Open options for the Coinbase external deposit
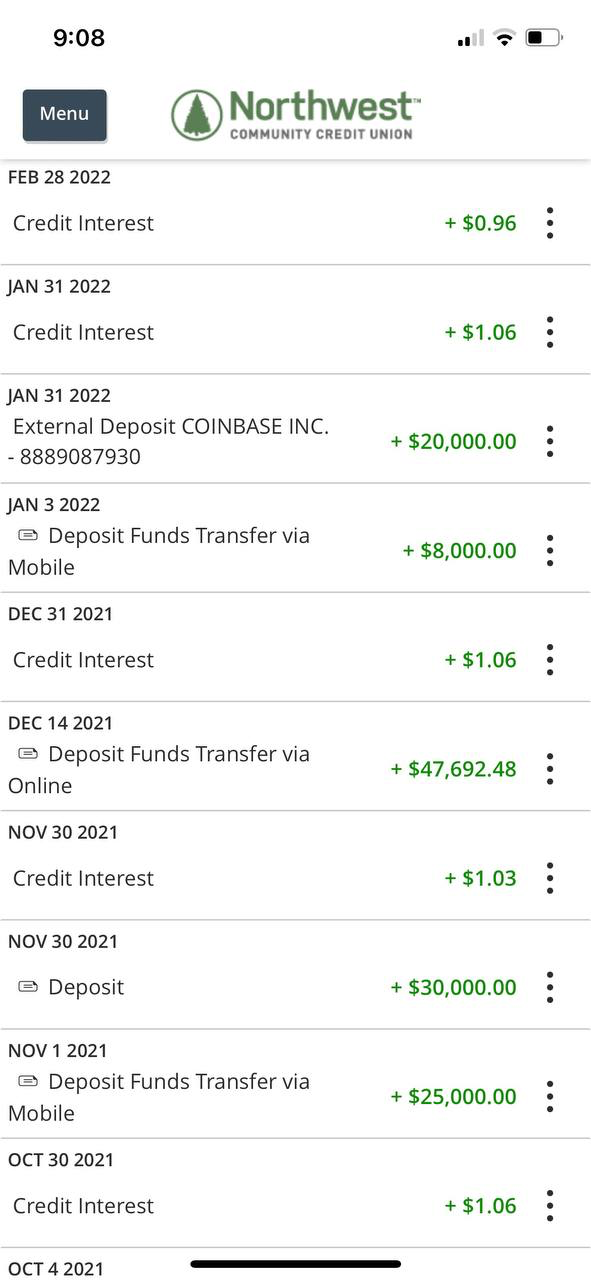591x1280 pixels. coord(549,441)
